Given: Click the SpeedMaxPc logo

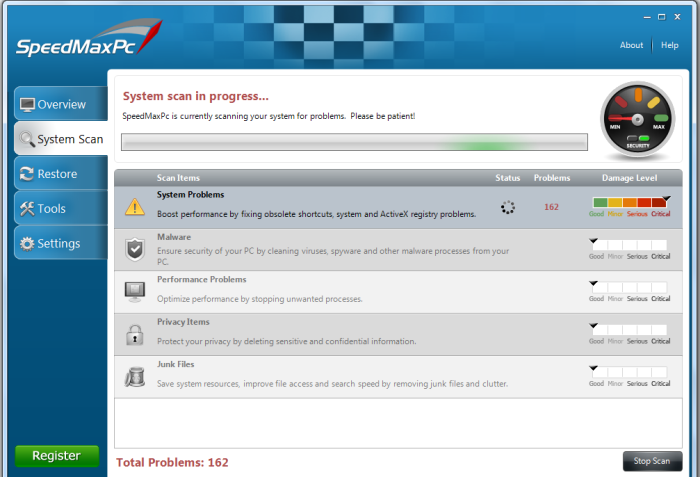Looking at the screenshot, I should (88, 39).
